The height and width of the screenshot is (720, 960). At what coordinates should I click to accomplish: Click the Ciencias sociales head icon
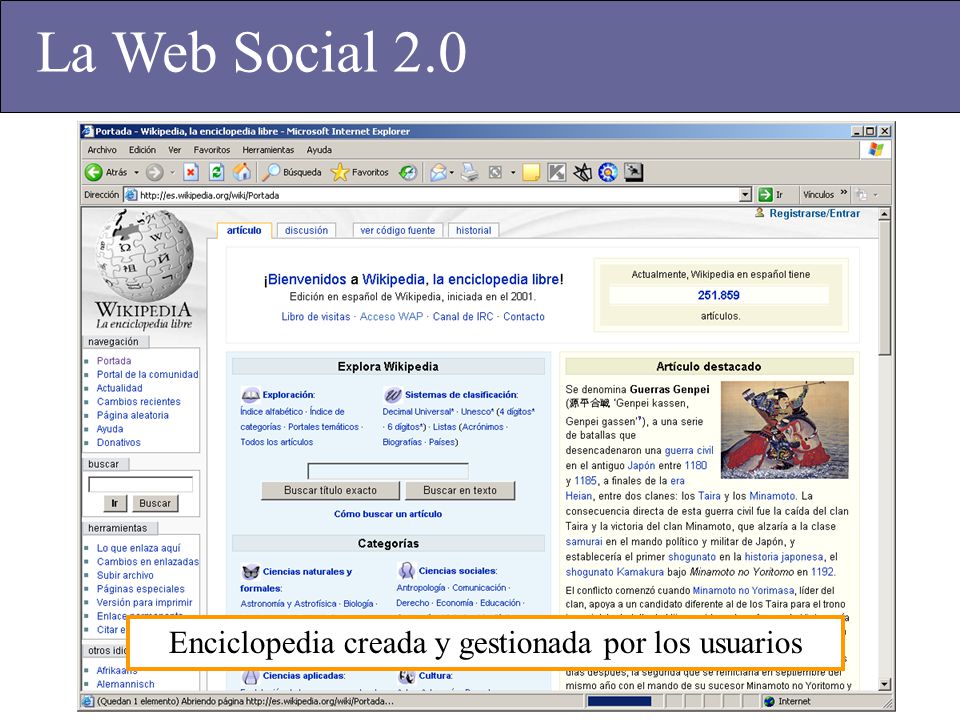[x=407, y=571]
